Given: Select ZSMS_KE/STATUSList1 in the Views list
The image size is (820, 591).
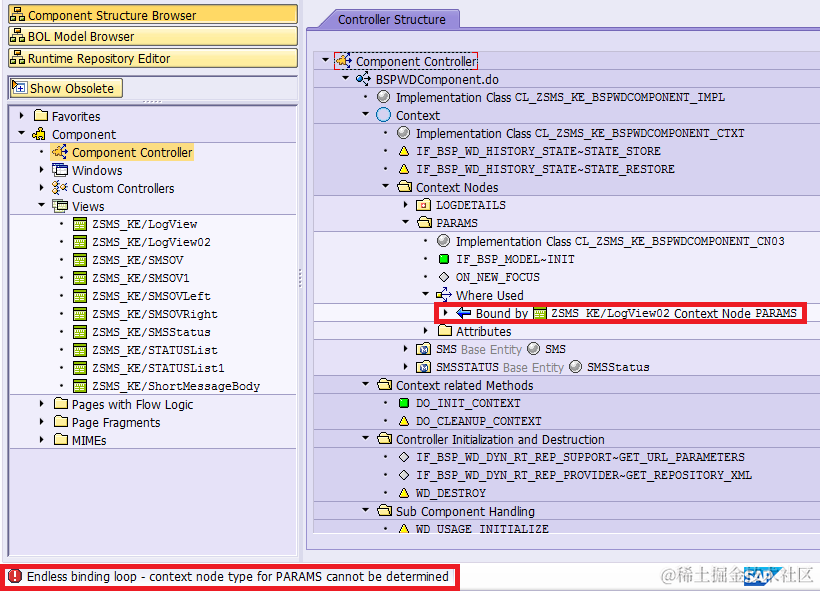Looking at the screenshot, I should pyautogui.click(x=158, y=368).
